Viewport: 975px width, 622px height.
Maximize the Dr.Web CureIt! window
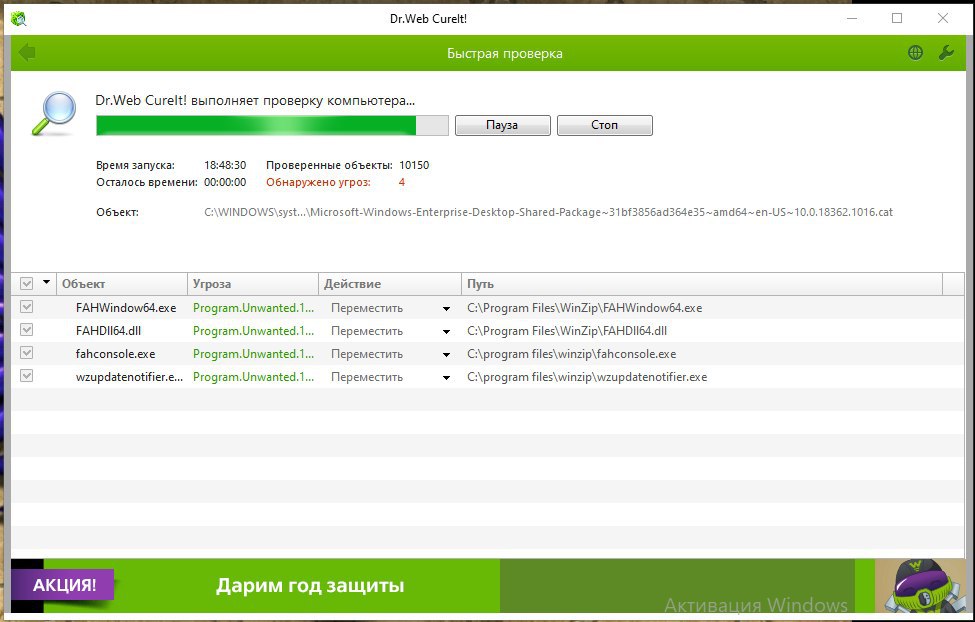(897, 19)
